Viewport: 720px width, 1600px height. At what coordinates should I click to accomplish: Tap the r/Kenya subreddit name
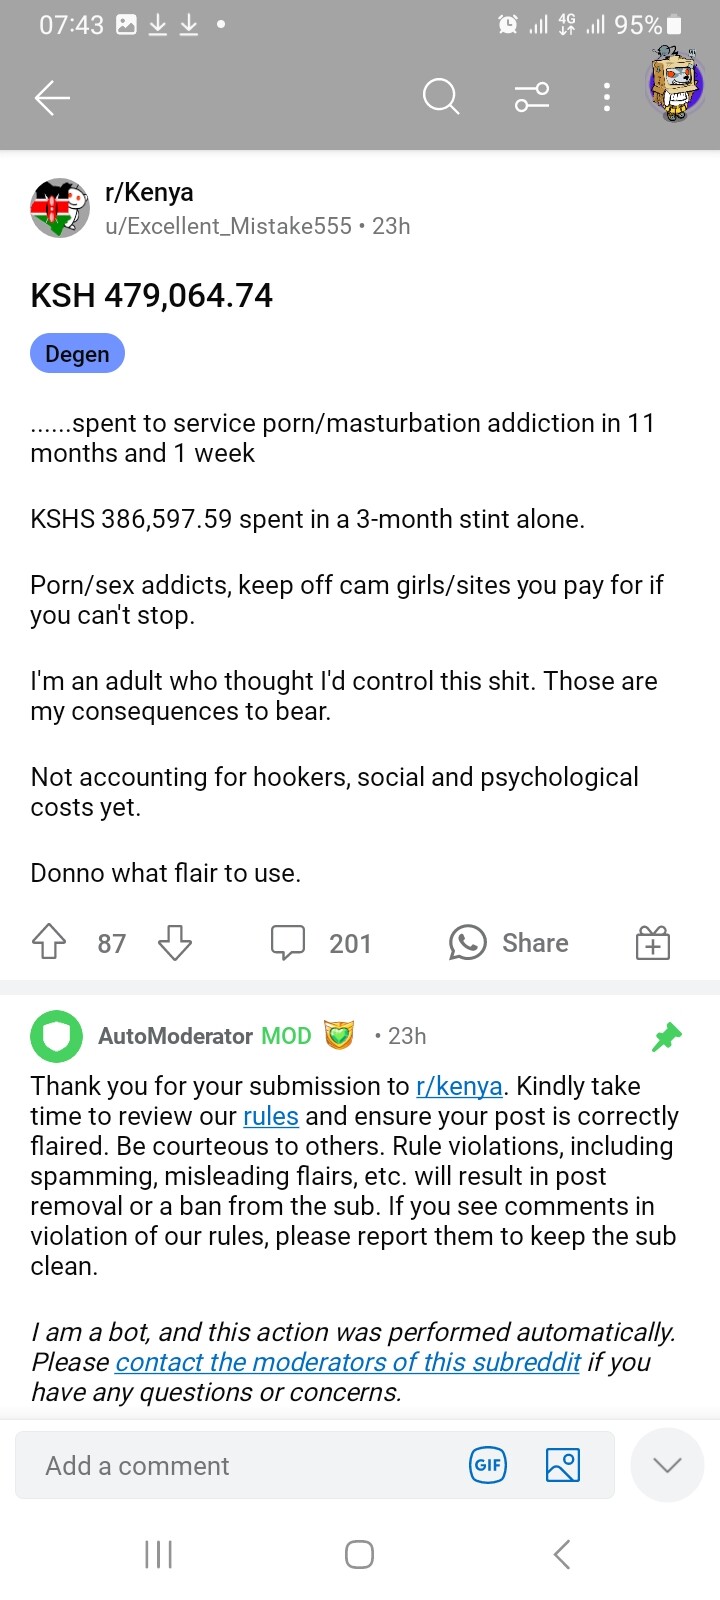(149, 192)
